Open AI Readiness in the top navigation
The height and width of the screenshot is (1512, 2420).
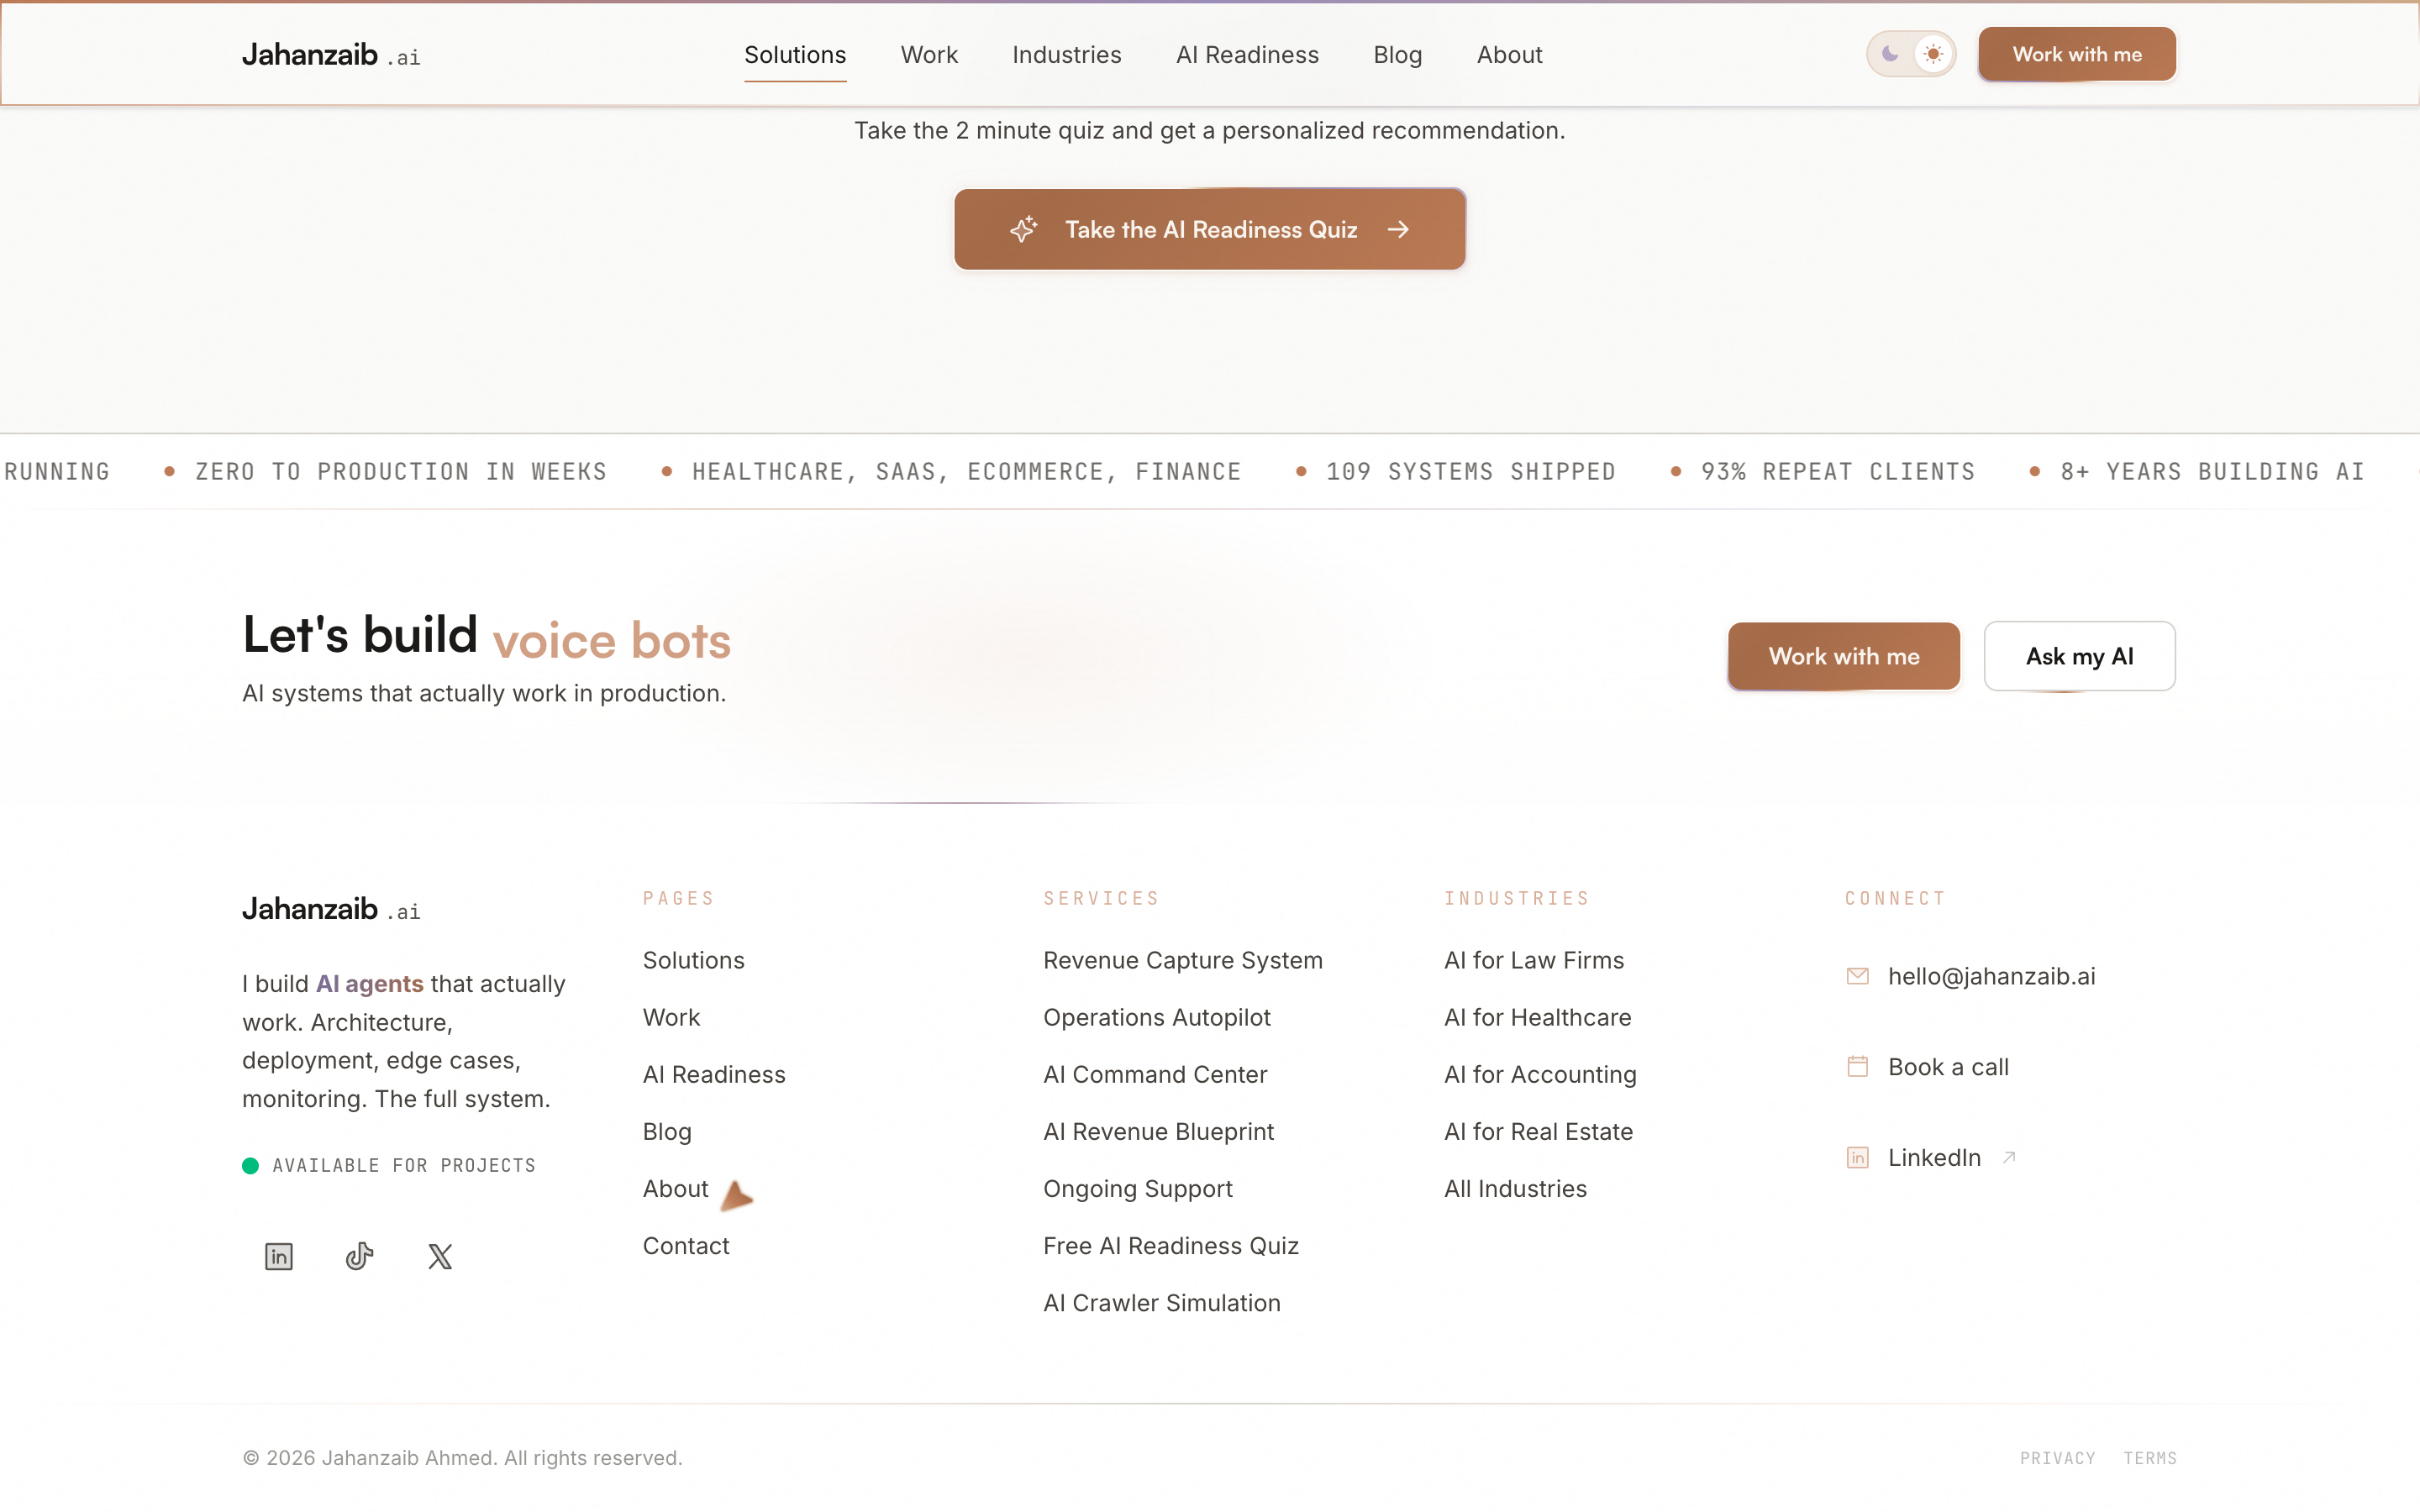pyautogui.click(x=1247, y=55)
